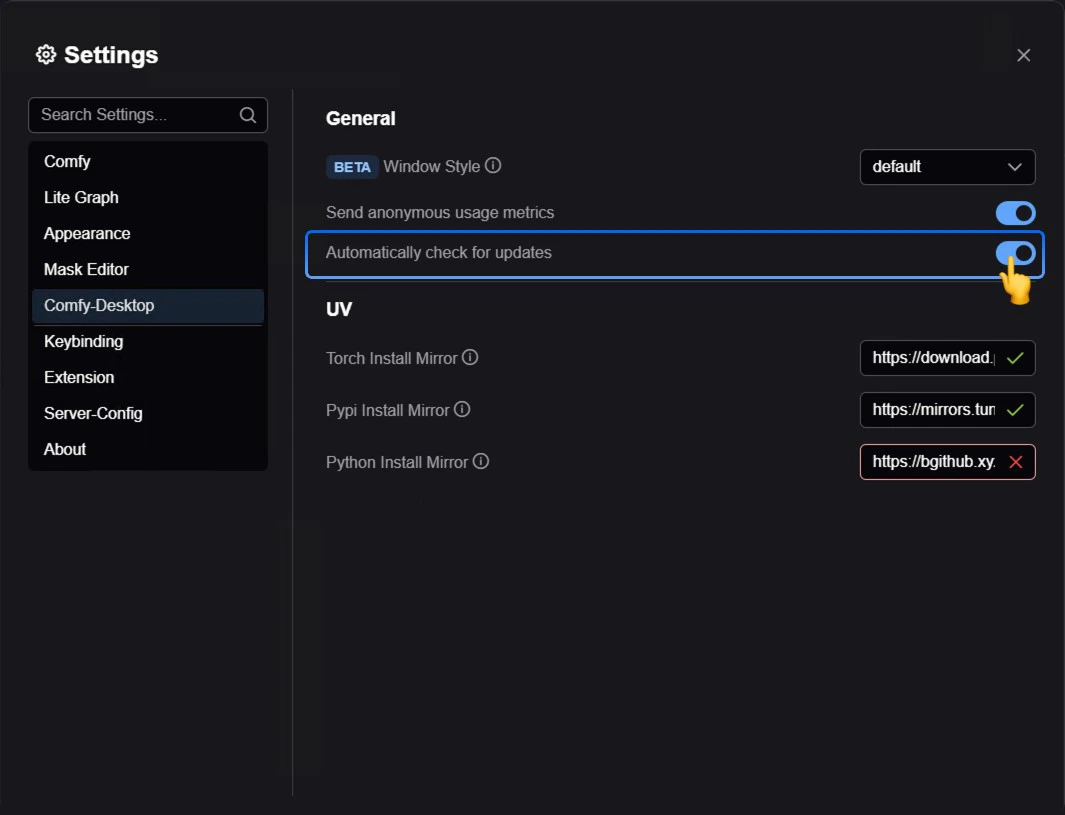Click the green checkmark beside Pypi mirror URL

point(1017,410)
